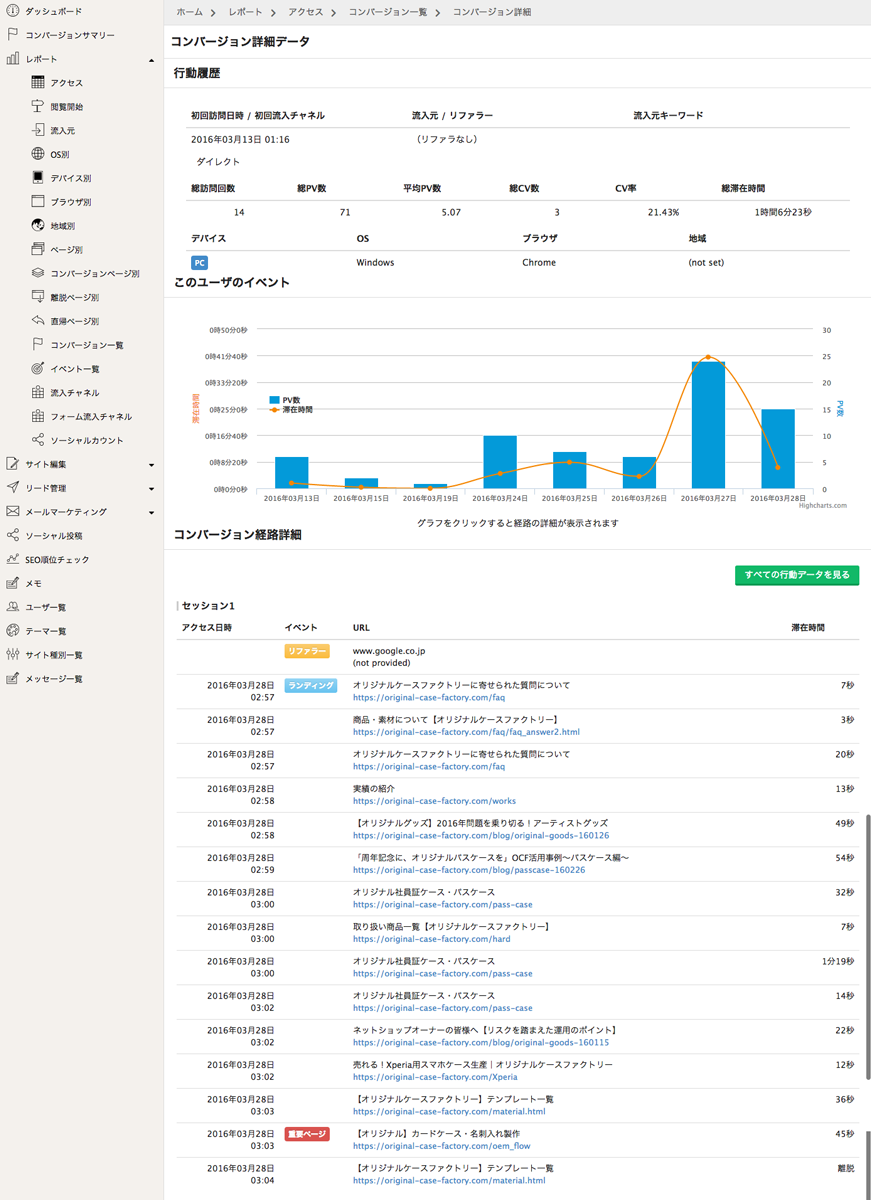This screenshot has width=871, height=1200.
Task: Expand the リード管理 menu
Action: 151,489
